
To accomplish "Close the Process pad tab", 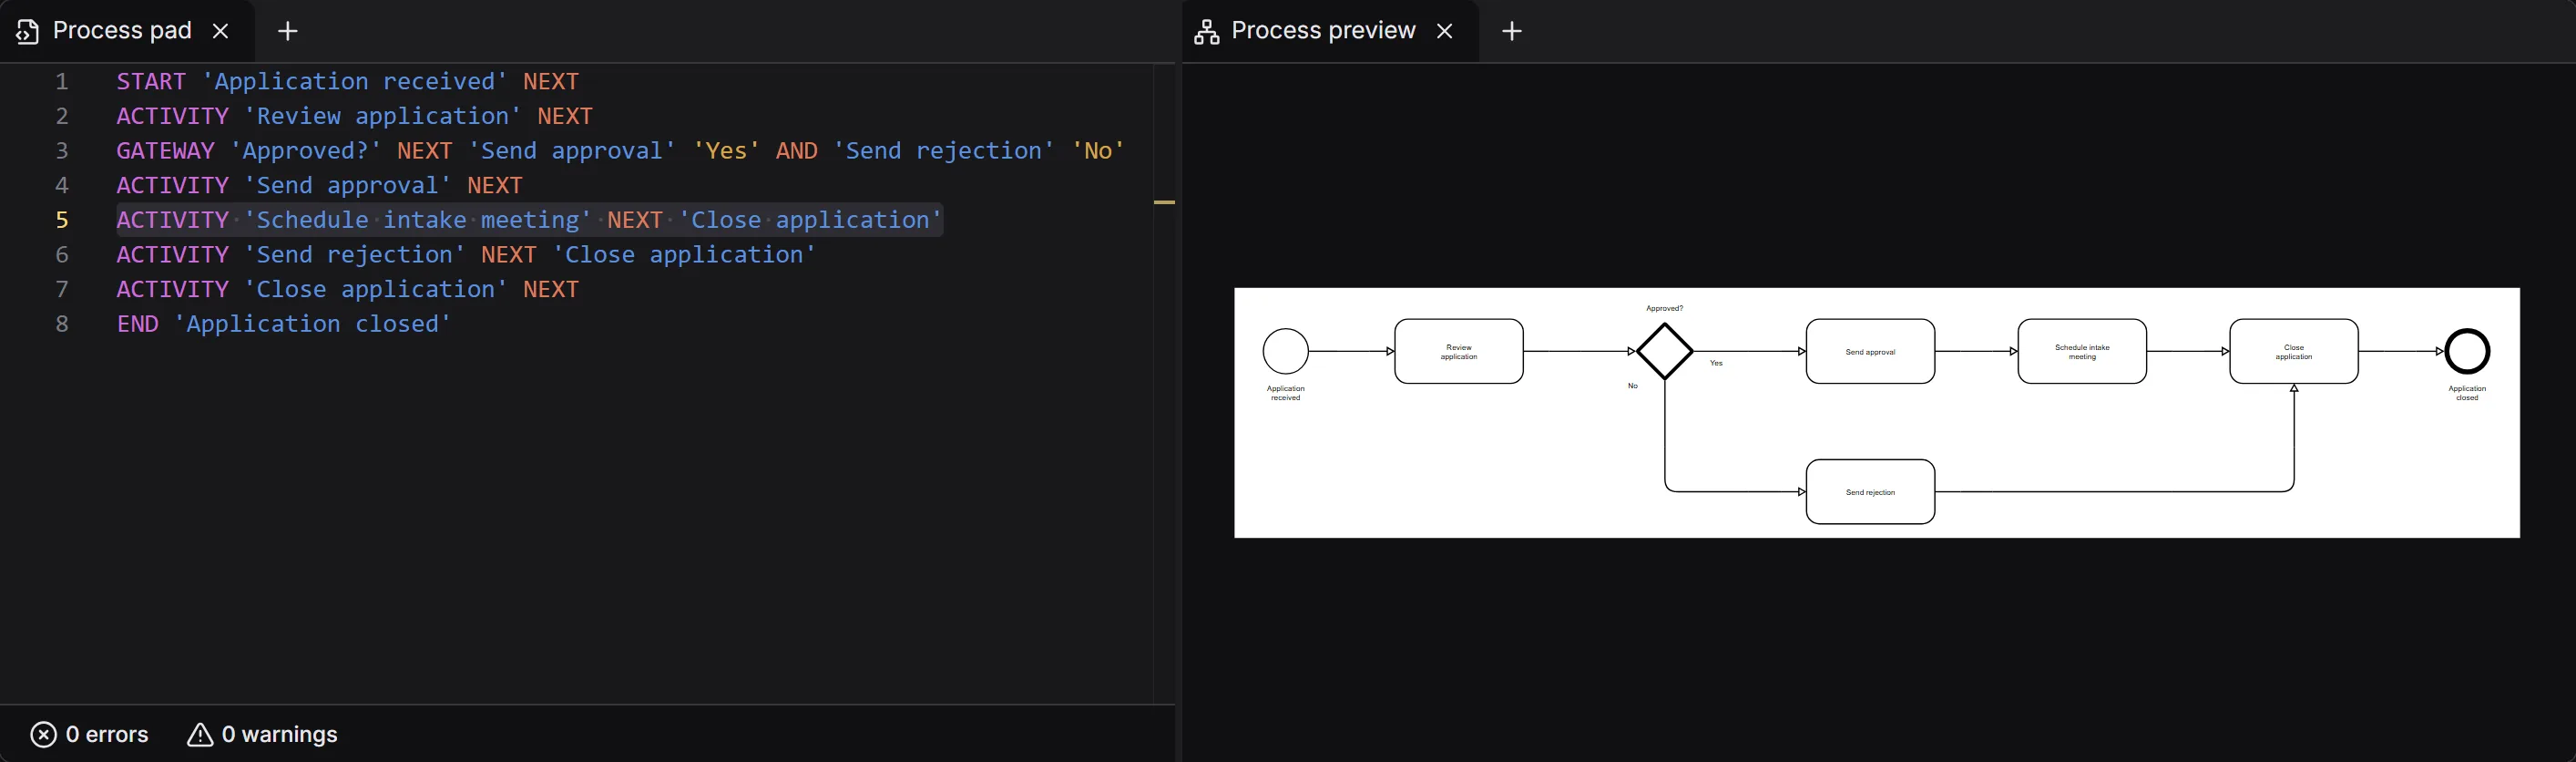I will [x=221, y=31].
